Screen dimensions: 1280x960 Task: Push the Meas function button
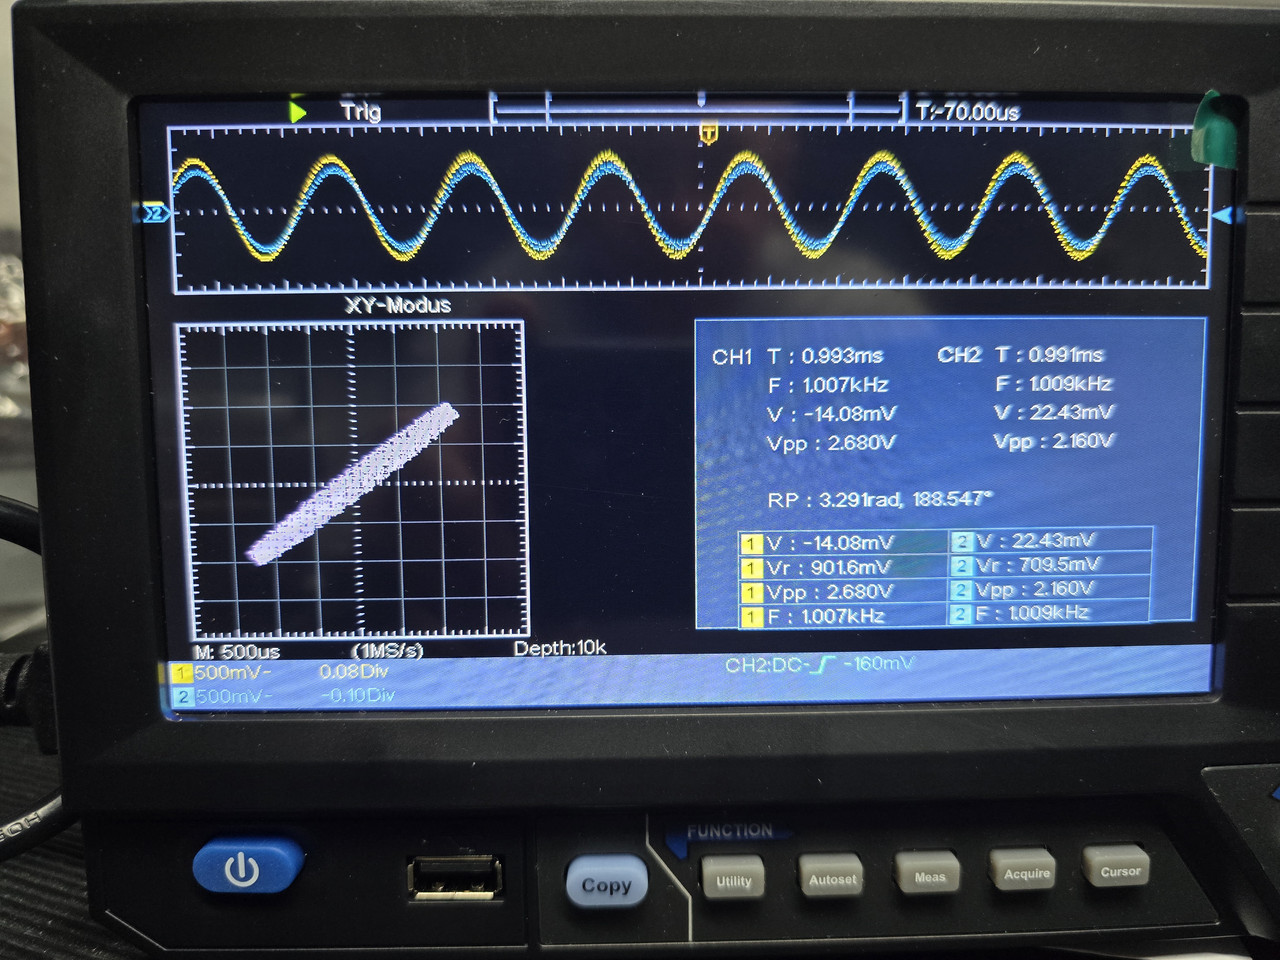pos(929,876)
